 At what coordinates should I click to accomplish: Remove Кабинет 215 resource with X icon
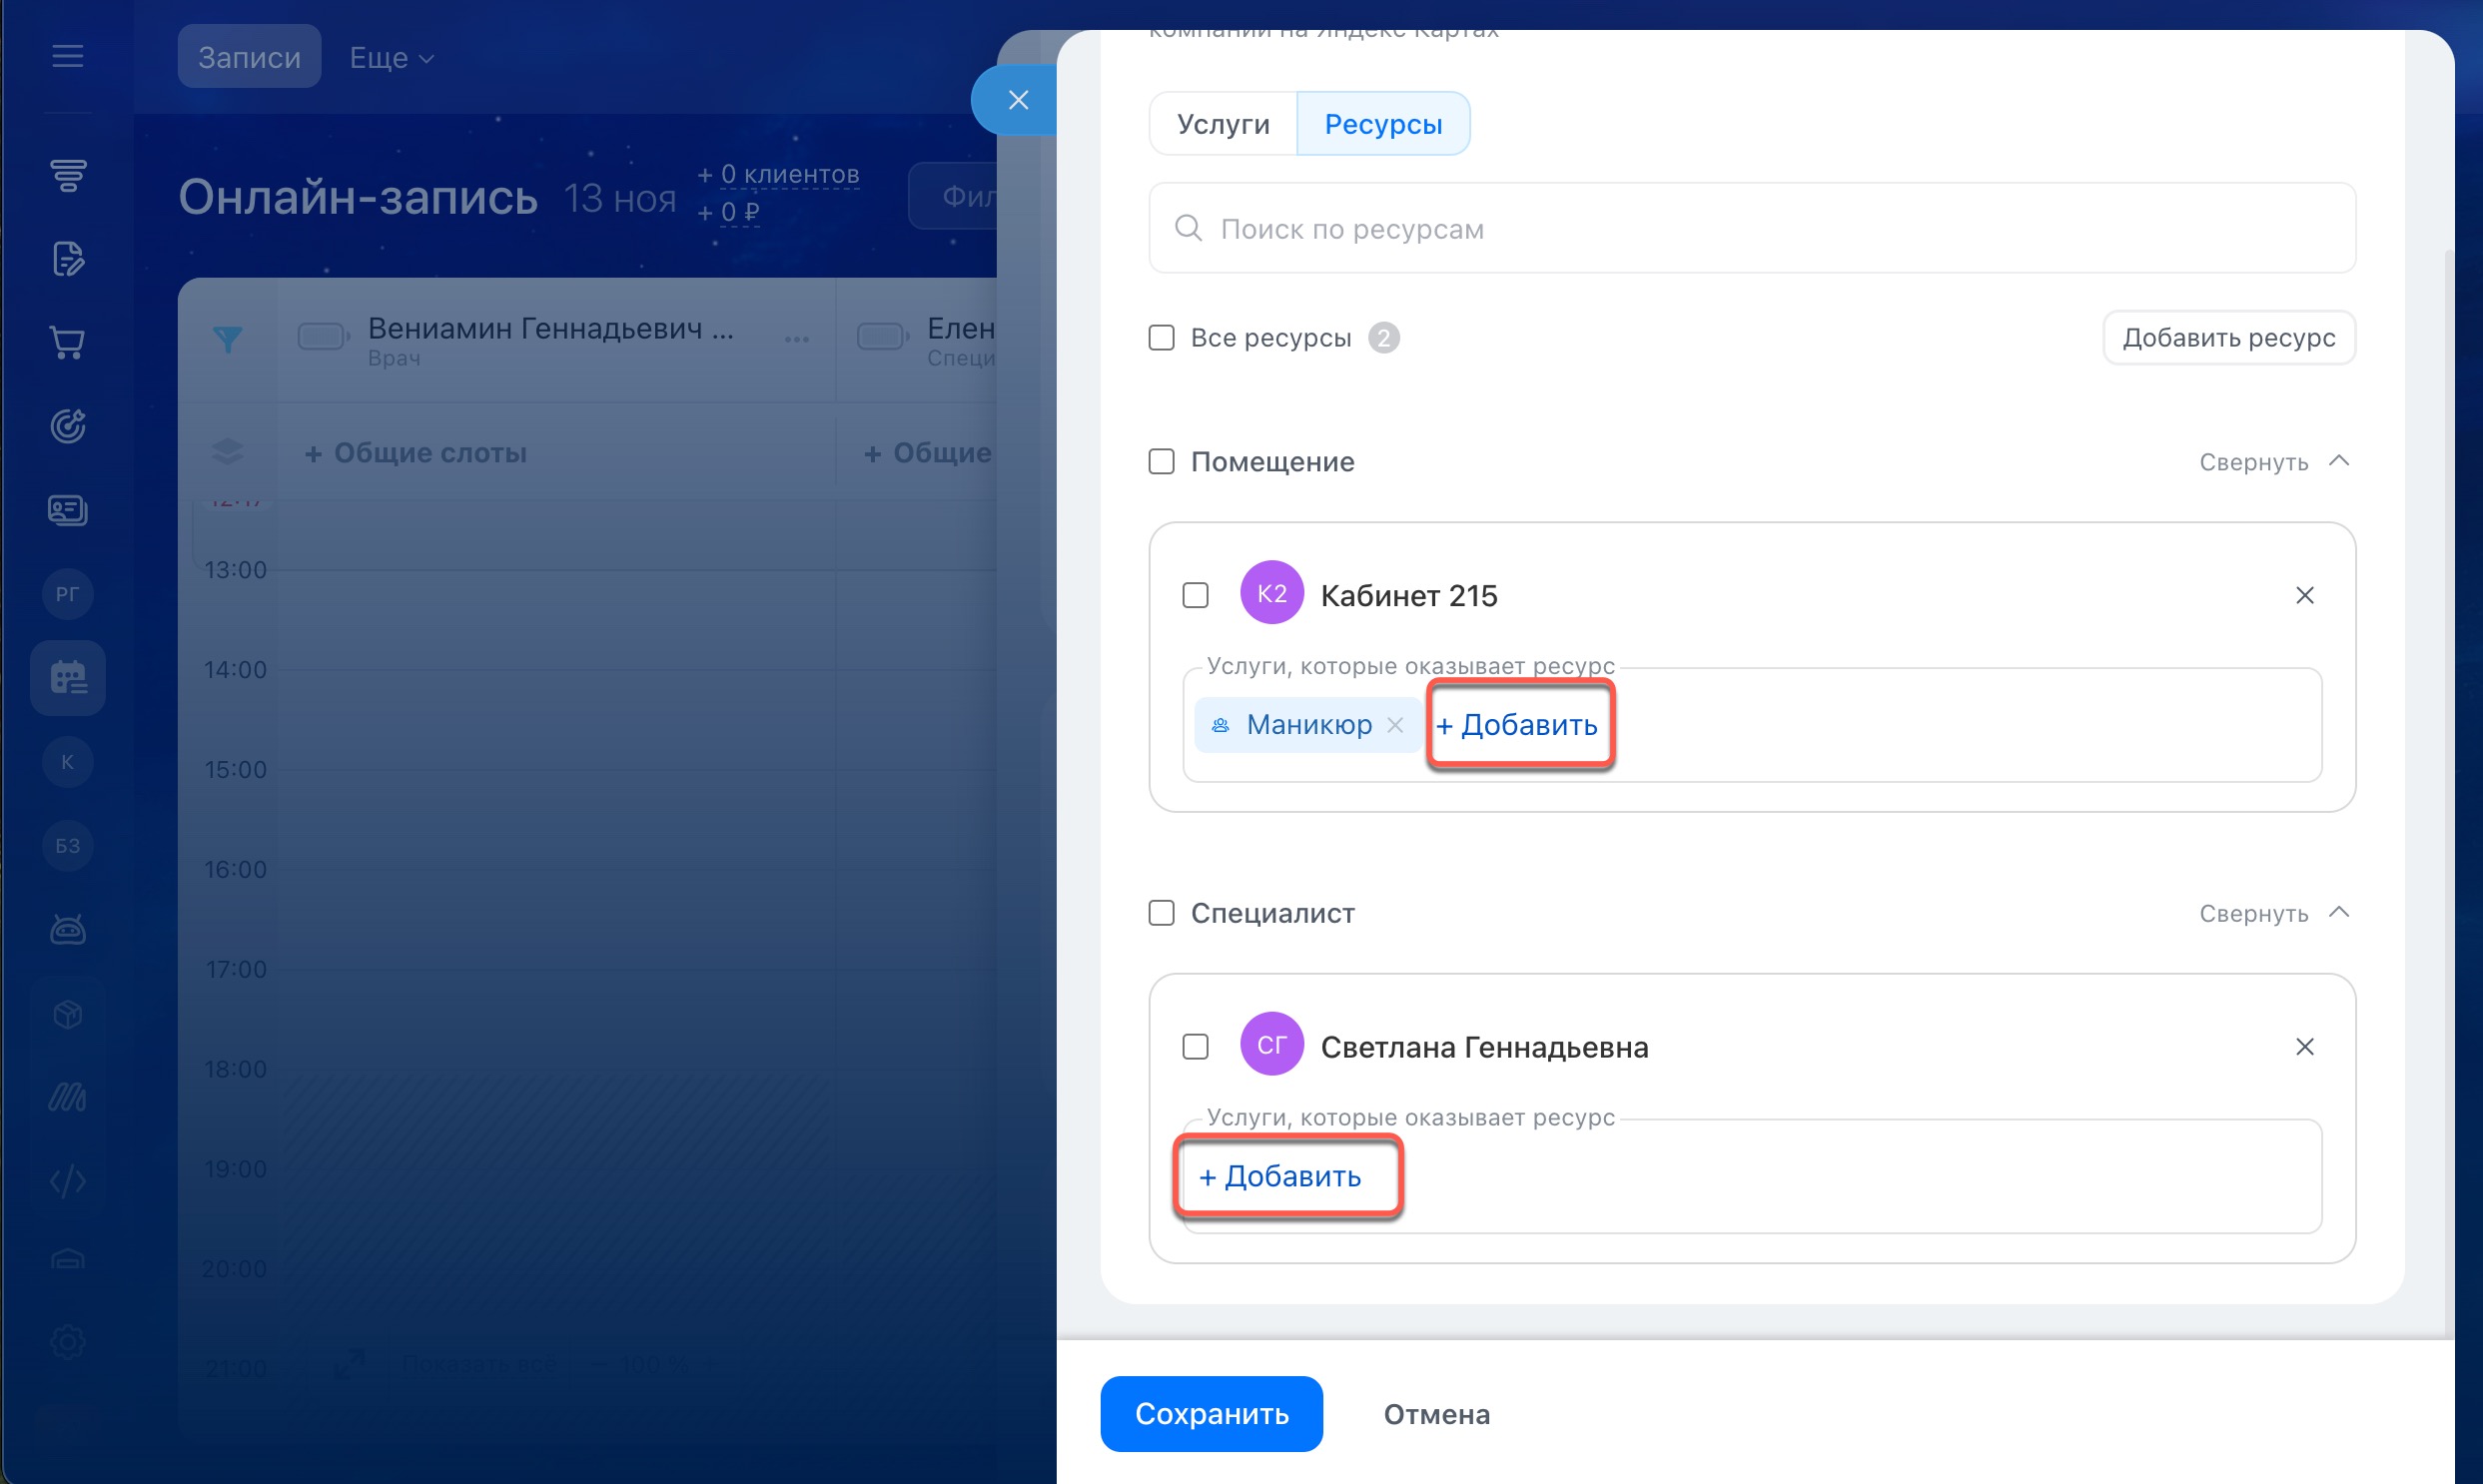tap(2304, 596)
